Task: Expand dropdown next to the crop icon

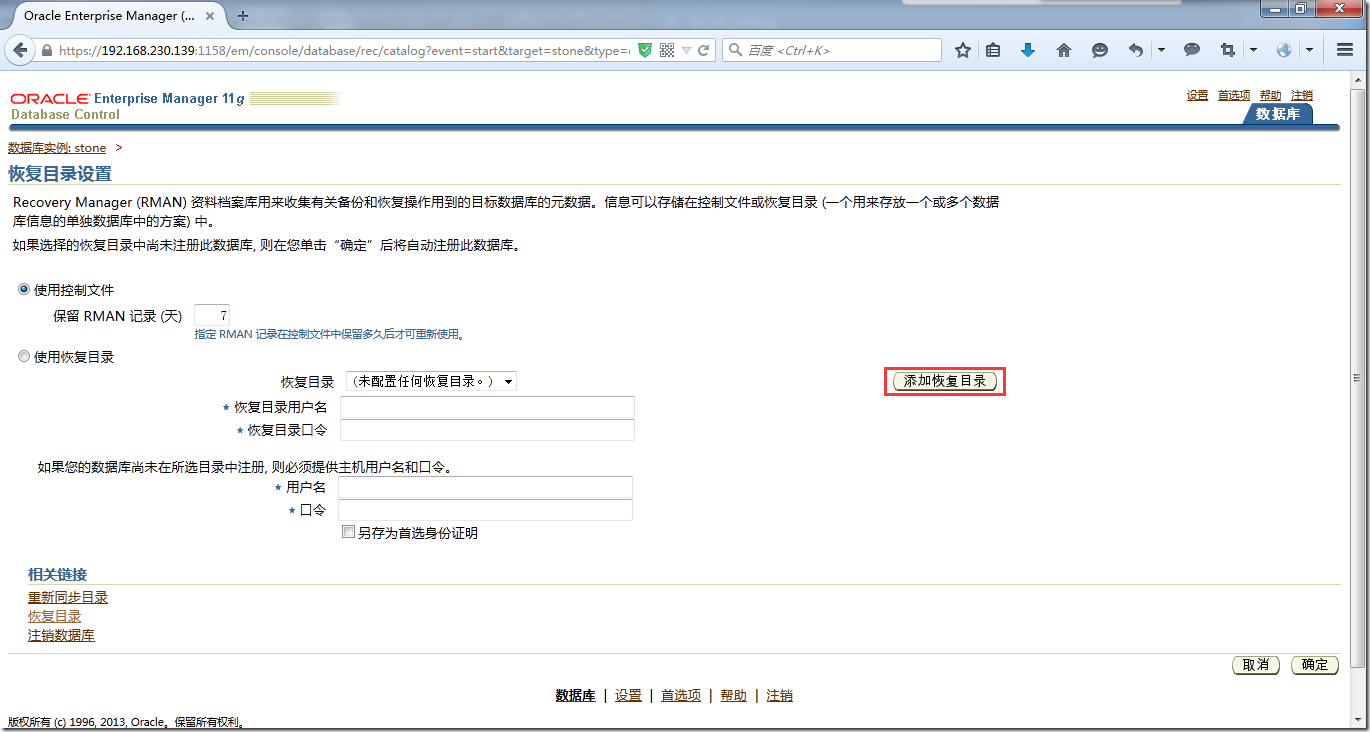Action: [1254, 50]
